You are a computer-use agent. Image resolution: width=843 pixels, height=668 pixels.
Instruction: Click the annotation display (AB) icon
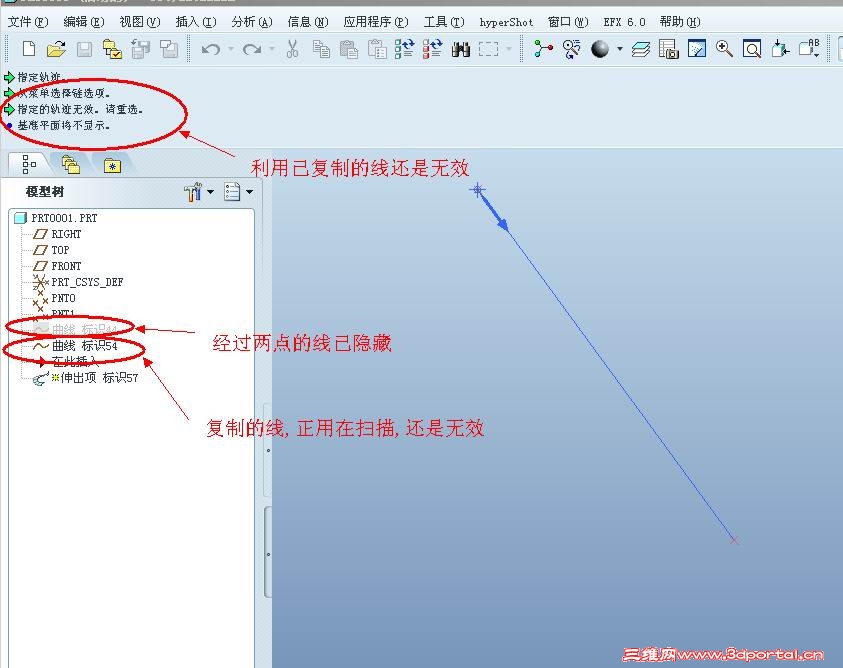coord(808,46)
